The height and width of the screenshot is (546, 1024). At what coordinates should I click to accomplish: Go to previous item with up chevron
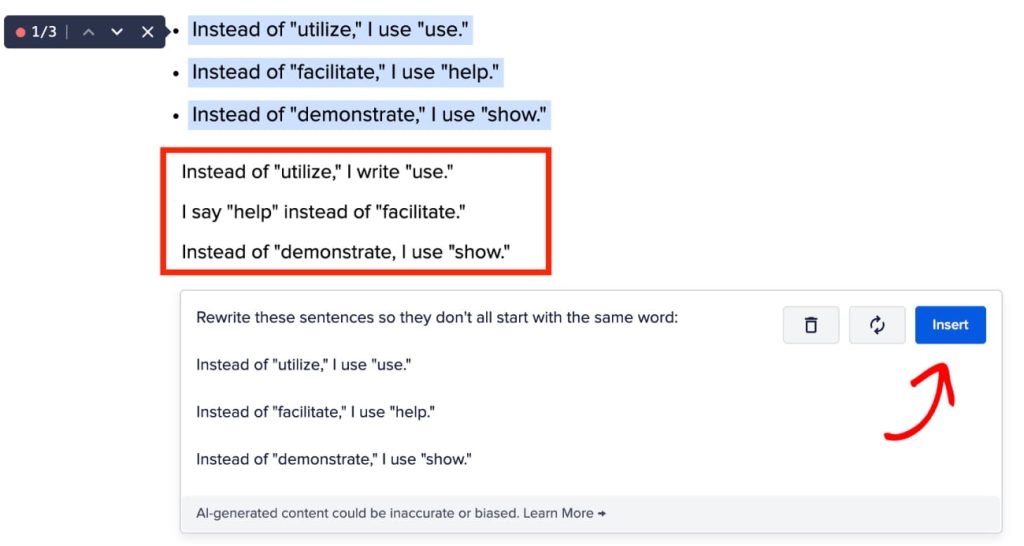coord(89,32)
